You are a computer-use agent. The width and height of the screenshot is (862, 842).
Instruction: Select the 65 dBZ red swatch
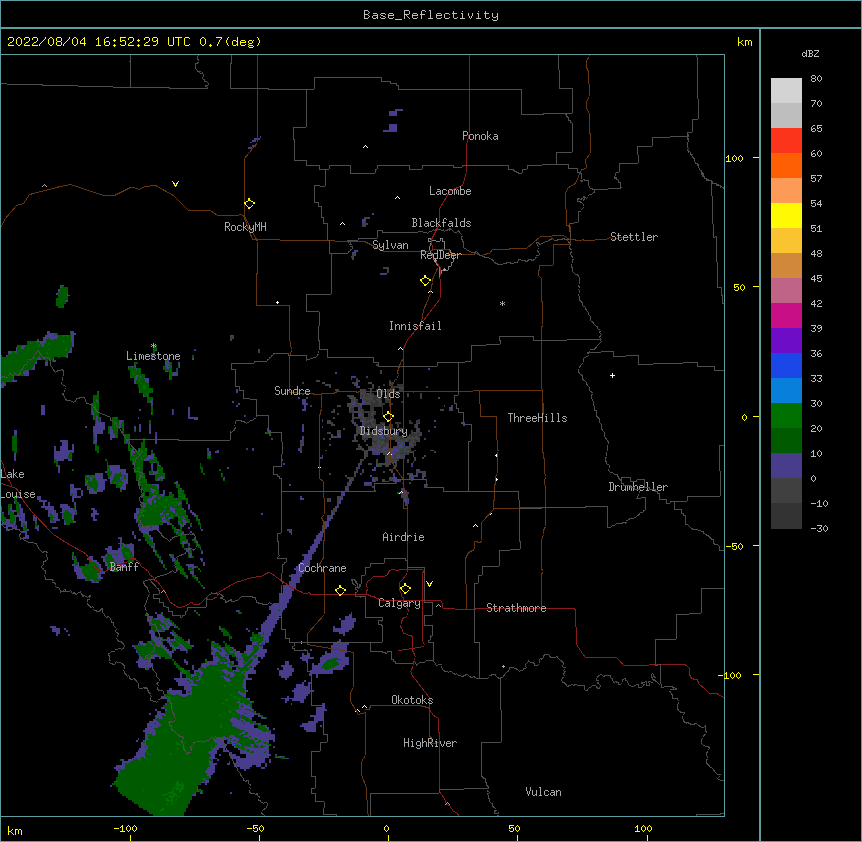(786, 140)
